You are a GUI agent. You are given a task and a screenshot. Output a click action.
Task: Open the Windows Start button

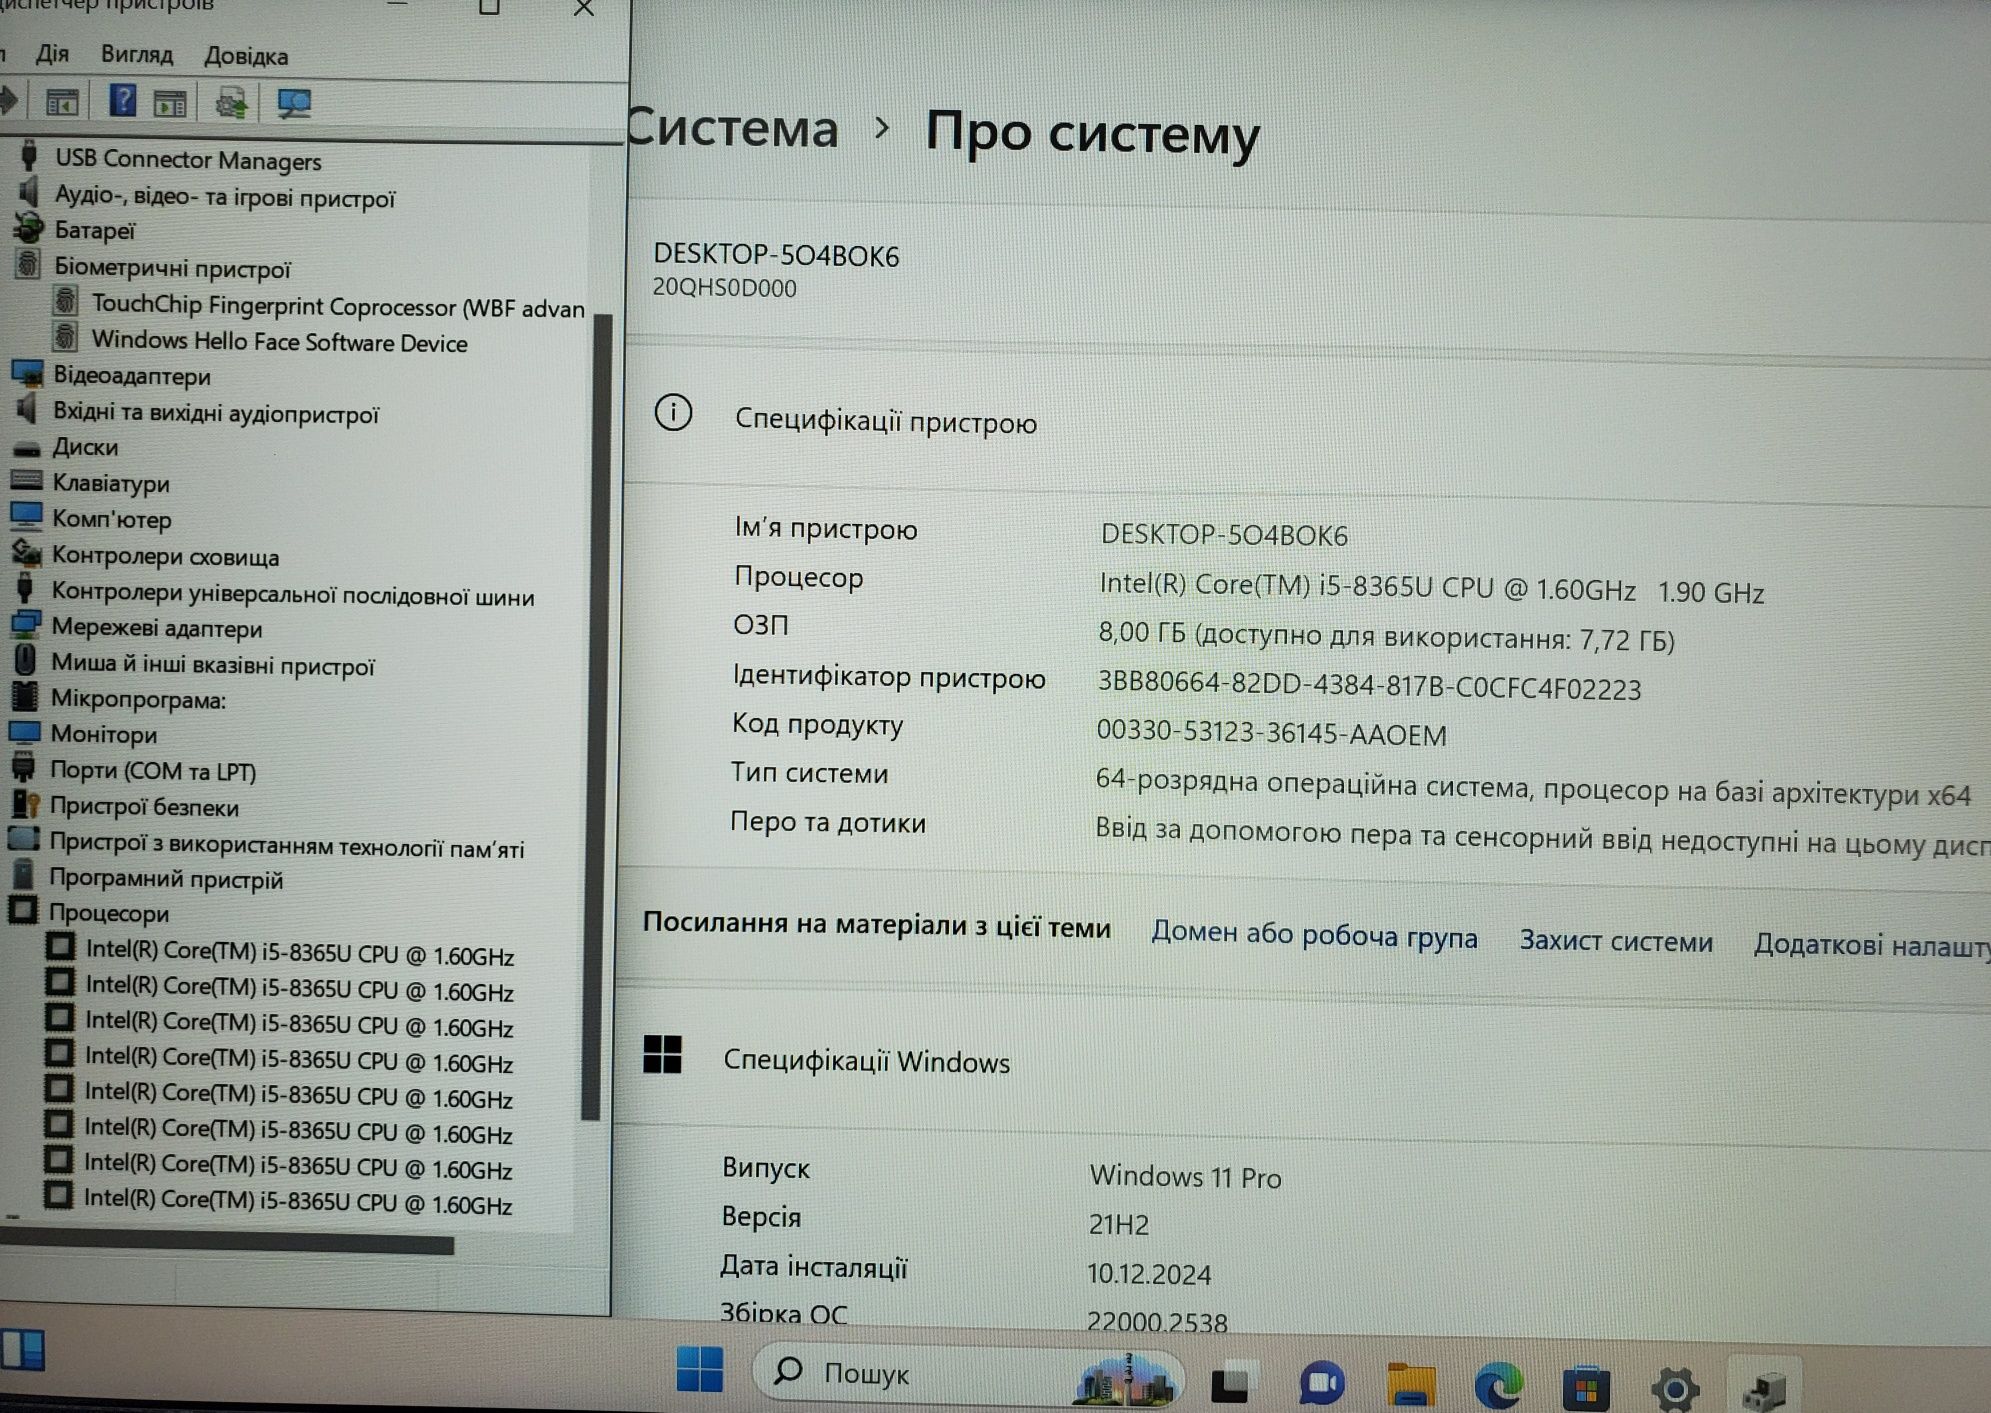click(699, 1369)
